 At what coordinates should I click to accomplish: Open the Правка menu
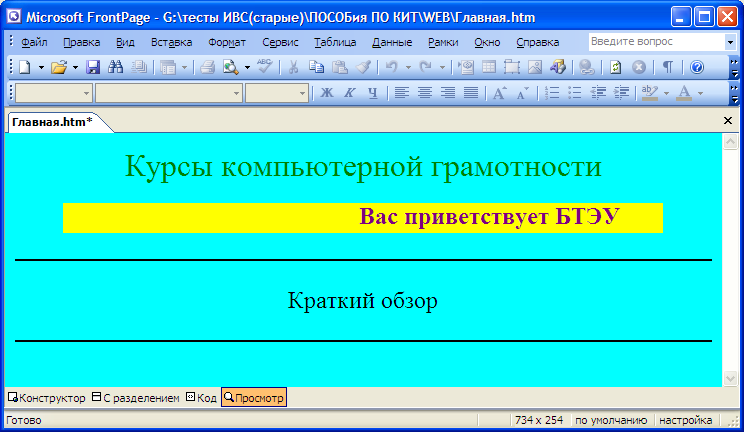pos(82,42)
